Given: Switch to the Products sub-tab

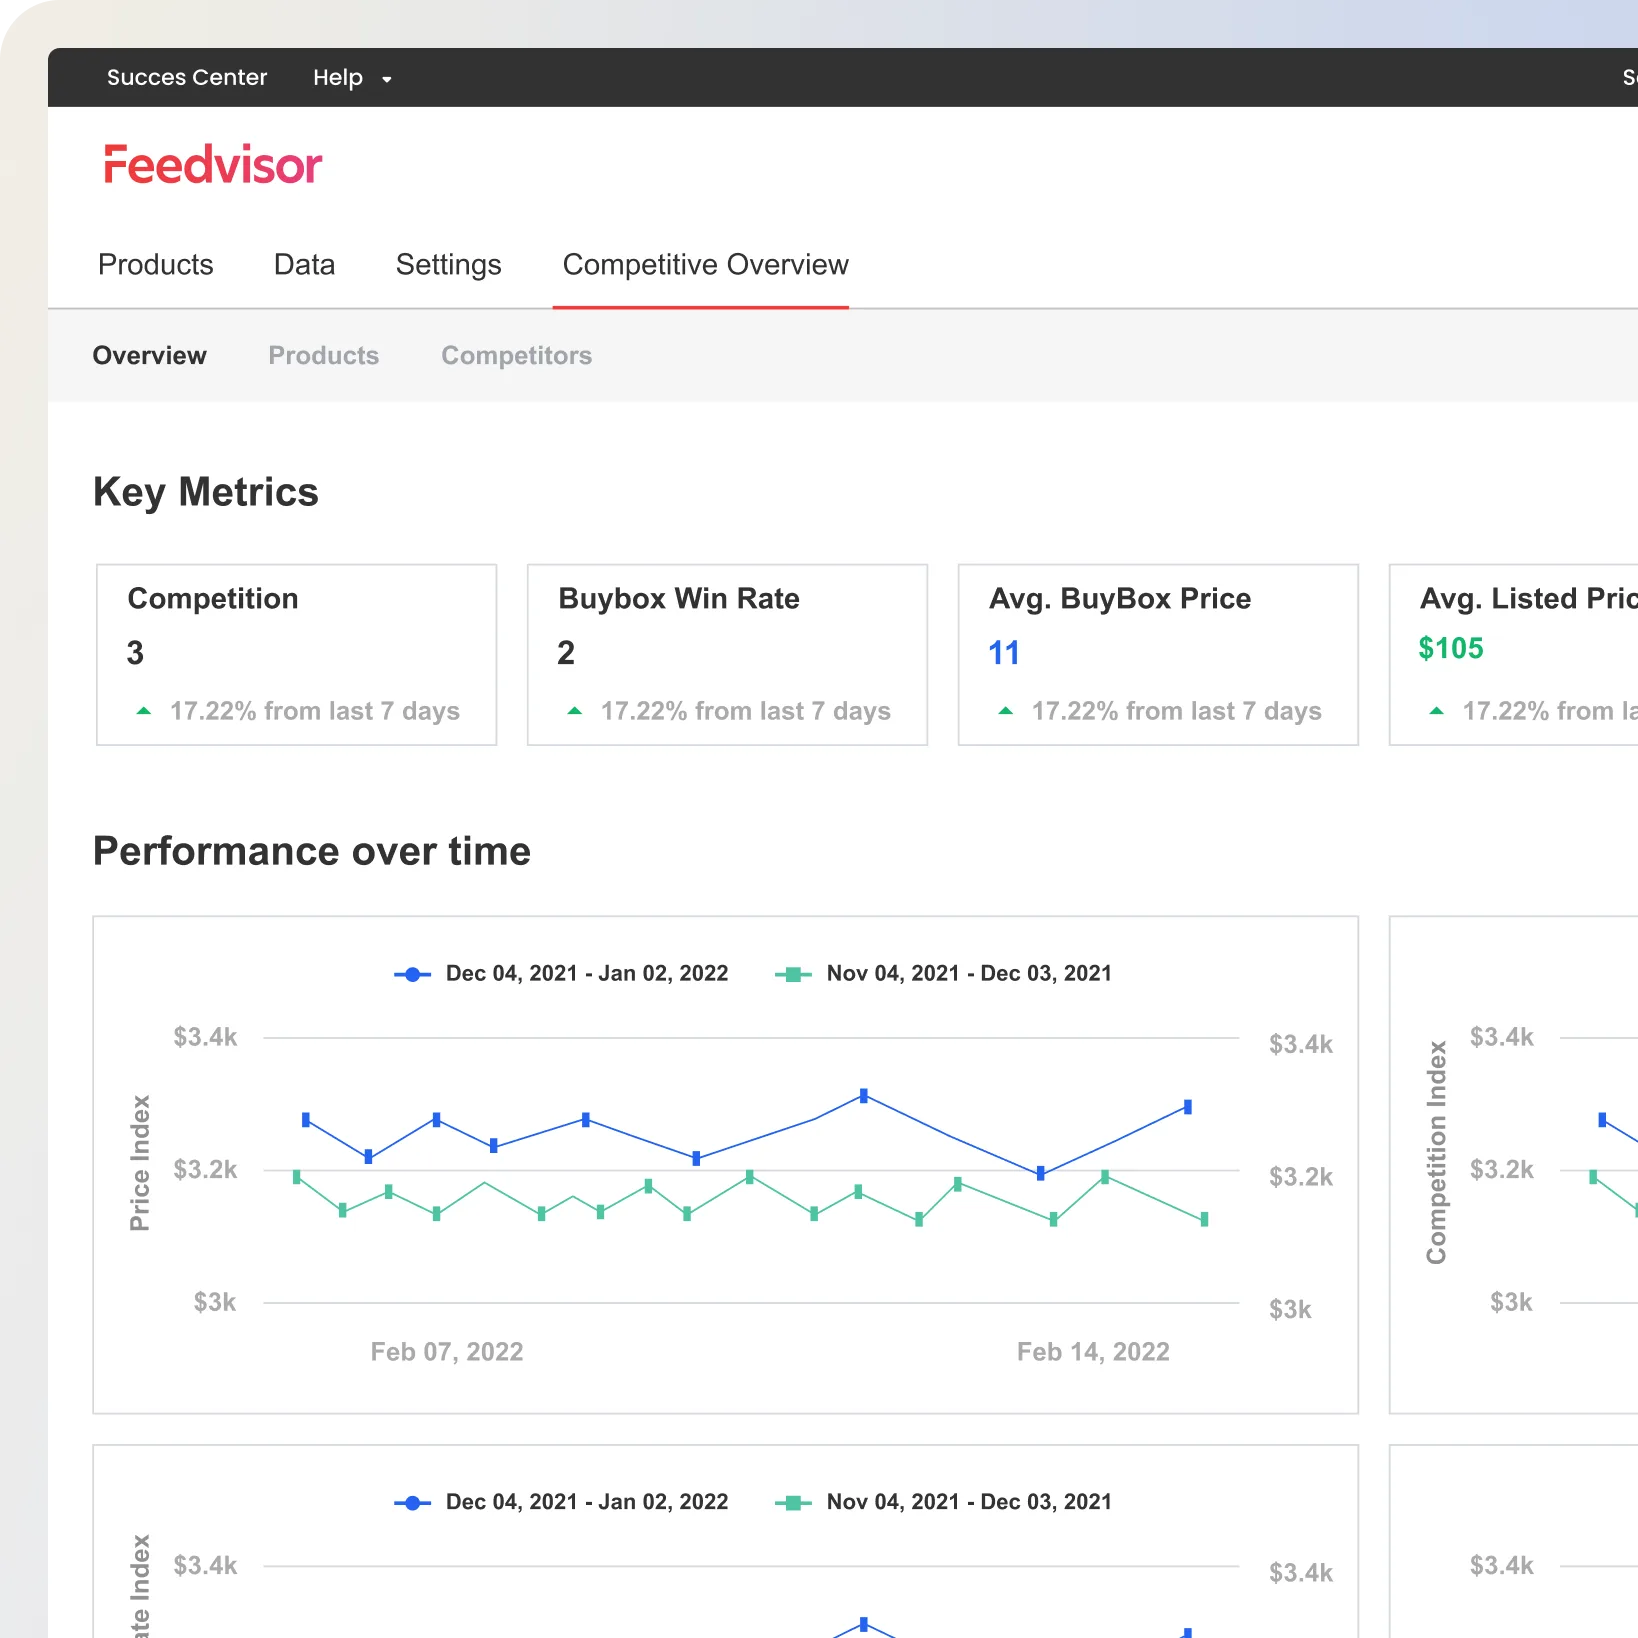Looking at the screenshot, I should (324, 355).
